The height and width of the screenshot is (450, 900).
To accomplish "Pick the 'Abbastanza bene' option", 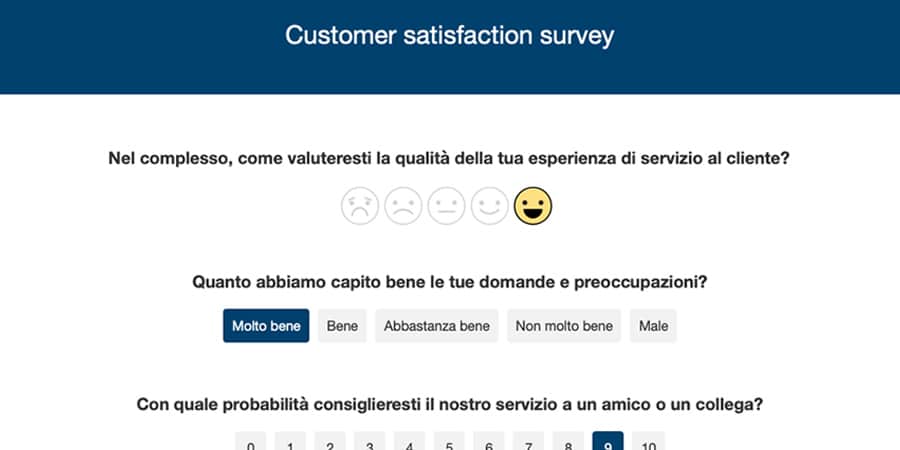I will point(437,326).
